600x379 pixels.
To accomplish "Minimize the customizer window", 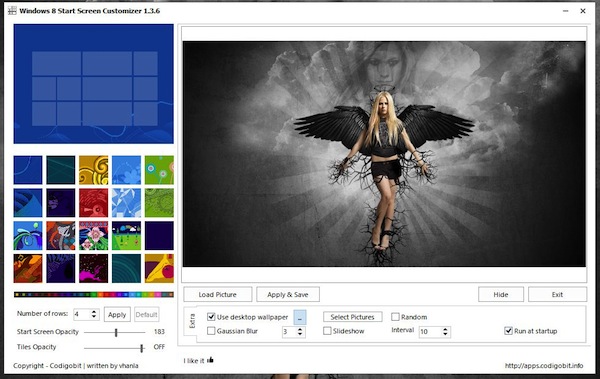I will 566,11.
